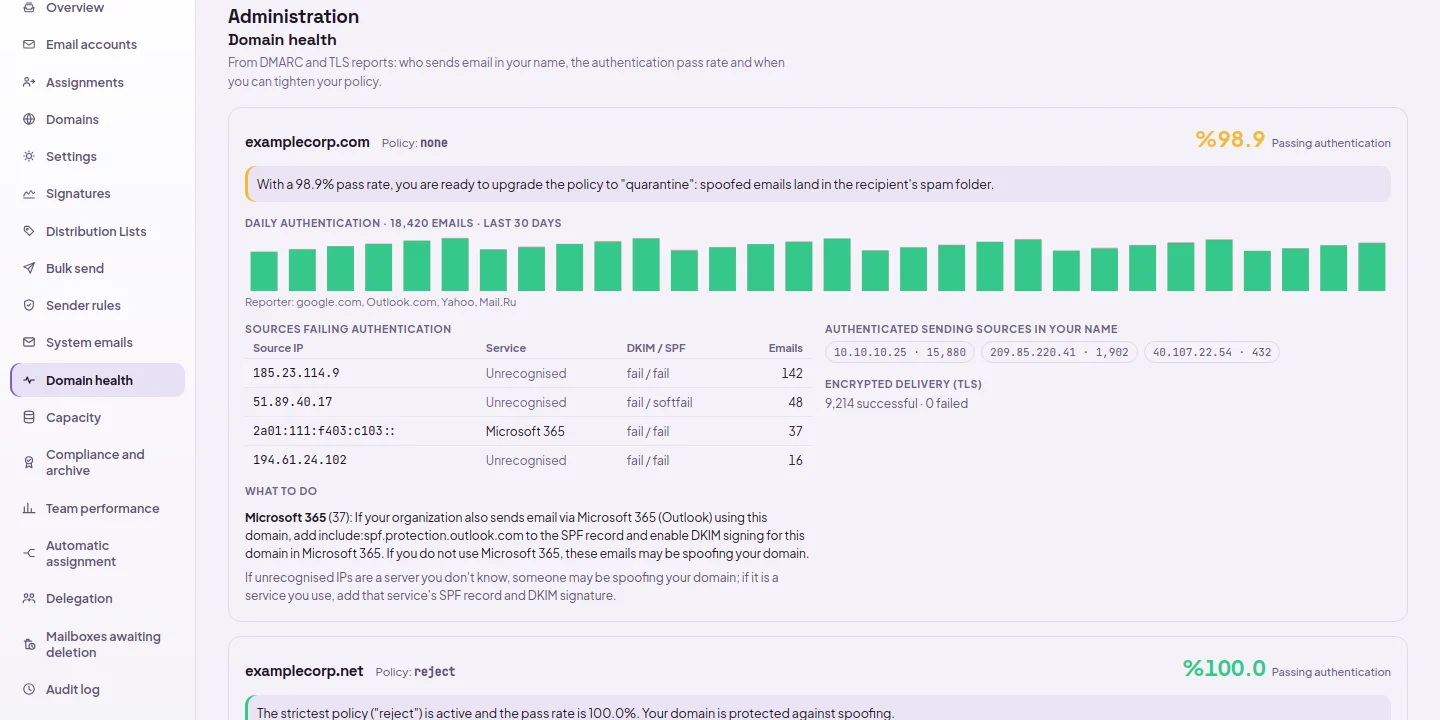The image size is (1440, 720).
Task: Select the examplecorp.com domain heading
Action: 307,142
